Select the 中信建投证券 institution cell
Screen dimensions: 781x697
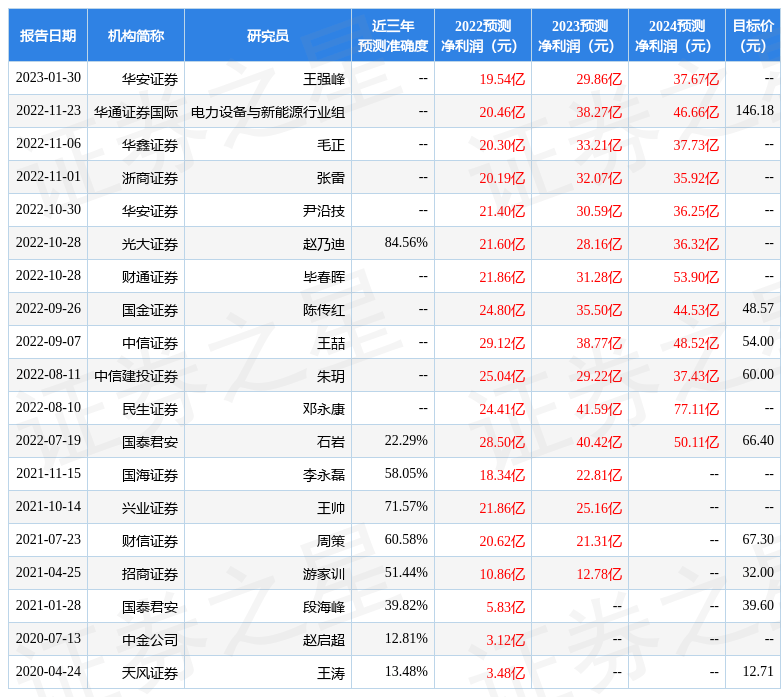coord(136,376)
